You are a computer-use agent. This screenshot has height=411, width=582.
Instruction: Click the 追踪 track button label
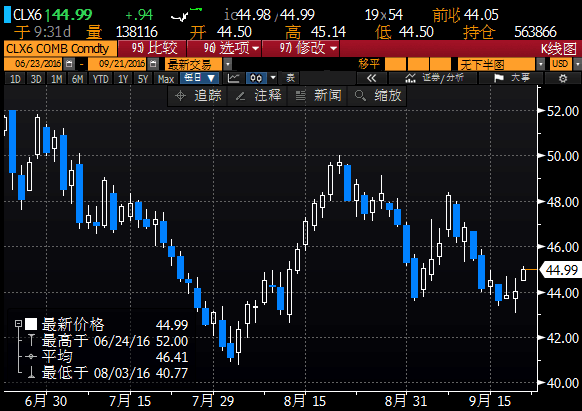[x=207, y=96]
